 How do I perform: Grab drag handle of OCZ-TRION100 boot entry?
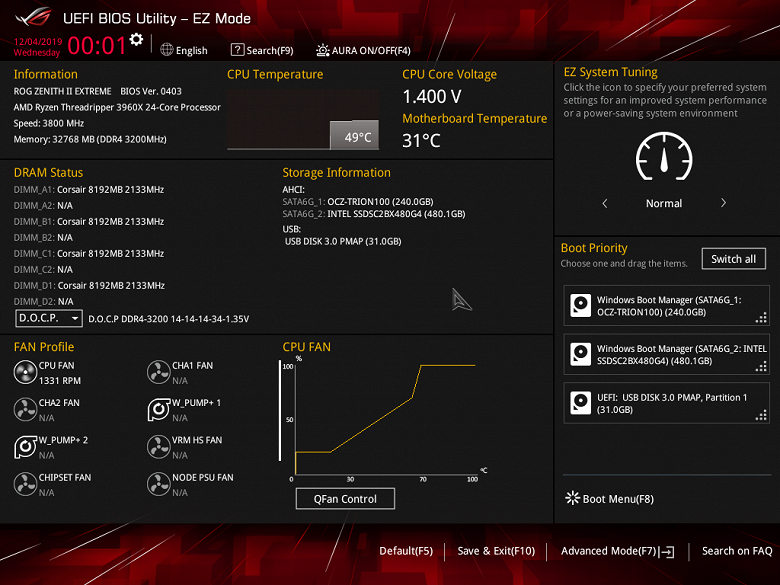pyautogui.click(x=761, y=317)
